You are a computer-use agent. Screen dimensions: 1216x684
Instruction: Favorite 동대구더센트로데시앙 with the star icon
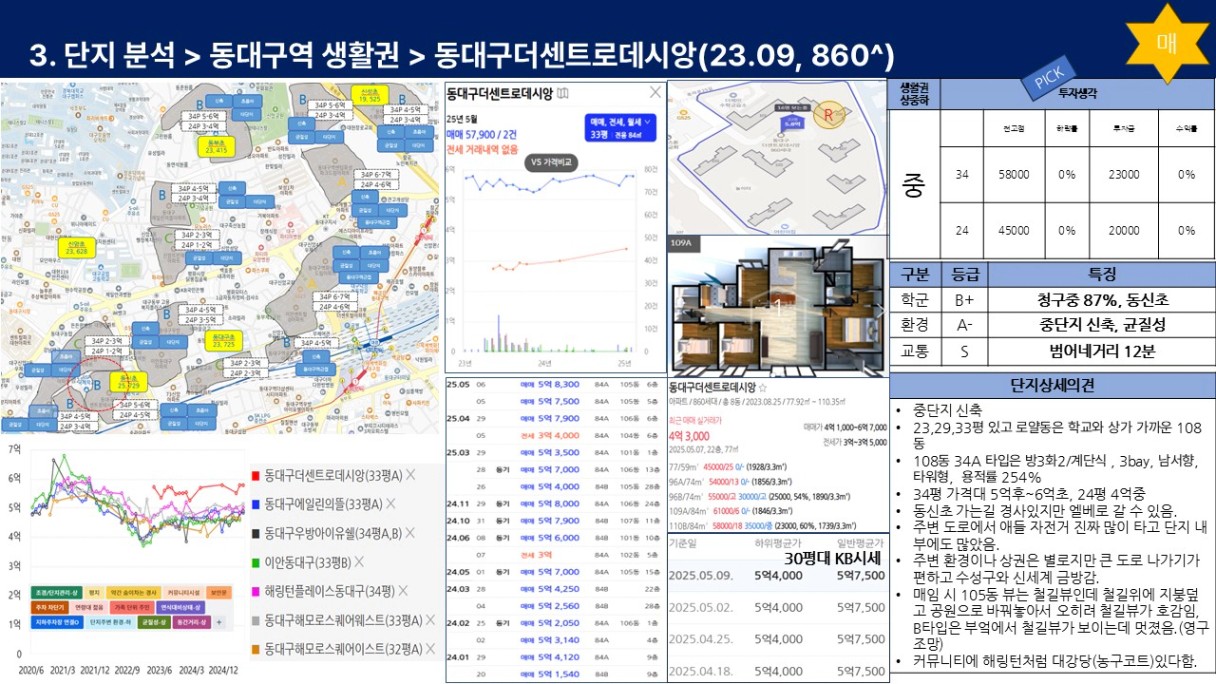762,386
